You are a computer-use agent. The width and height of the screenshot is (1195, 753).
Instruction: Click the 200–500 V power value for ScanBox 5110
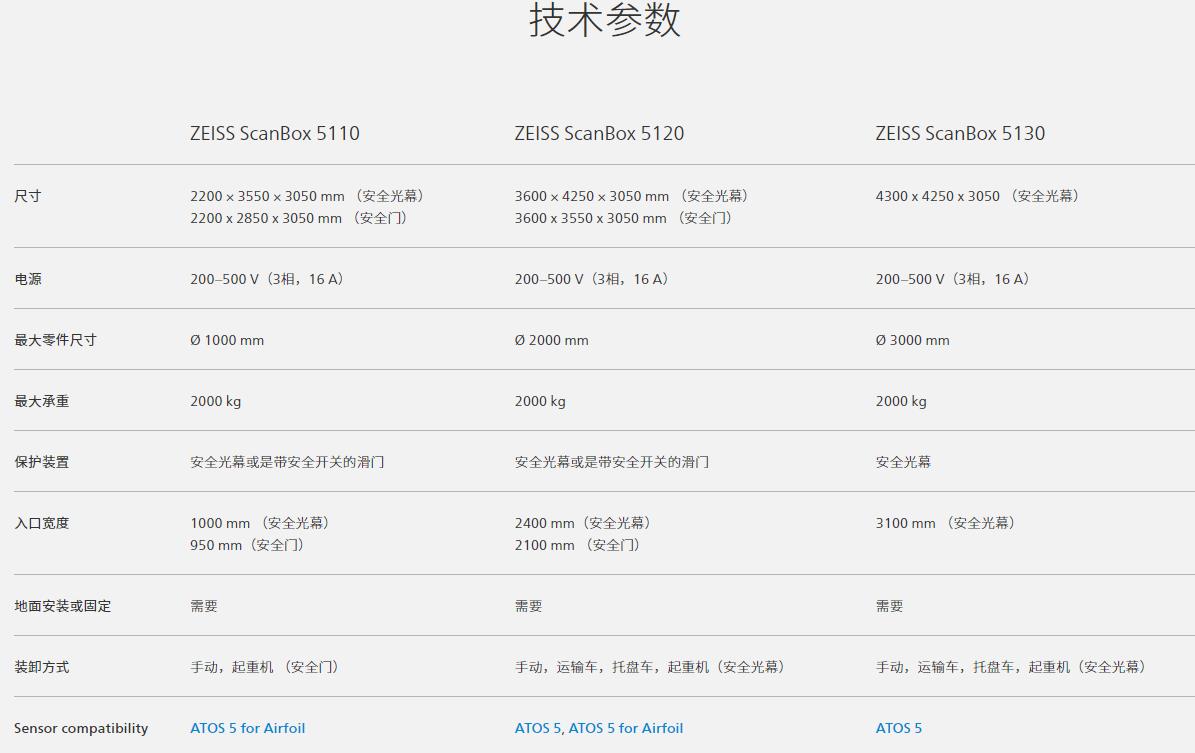pos(267,279)
